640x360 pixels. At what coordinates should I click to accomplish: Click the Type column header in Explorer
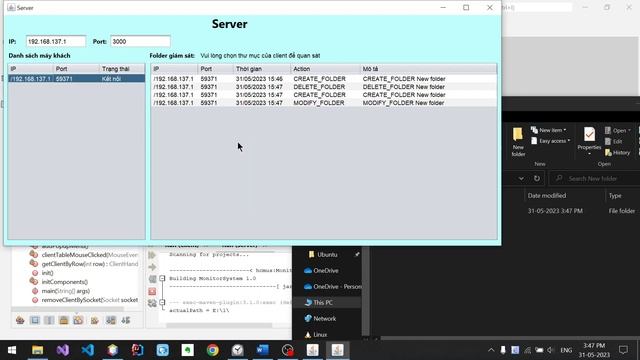(x=615, y=196)
